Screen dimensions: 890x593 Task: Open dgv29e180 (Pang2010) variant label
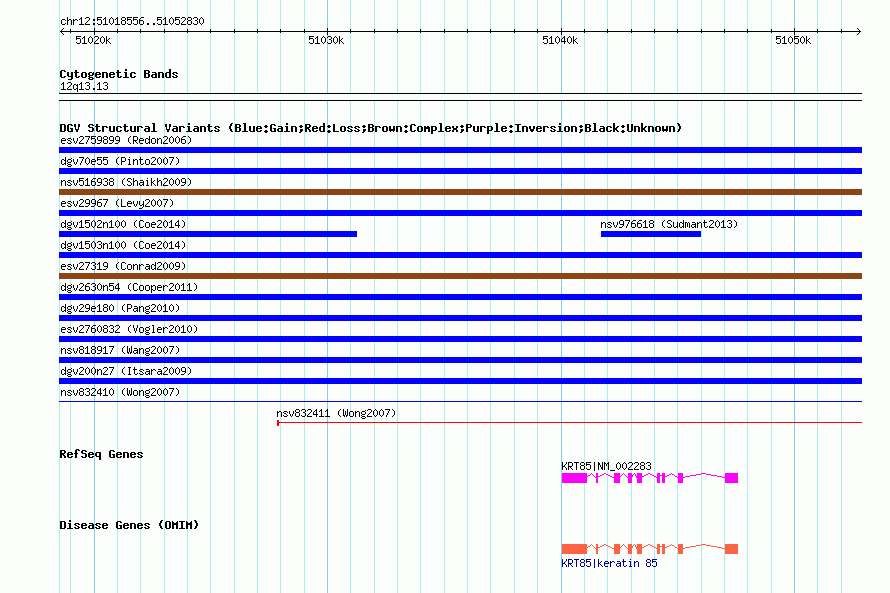(x=120, y=308)
